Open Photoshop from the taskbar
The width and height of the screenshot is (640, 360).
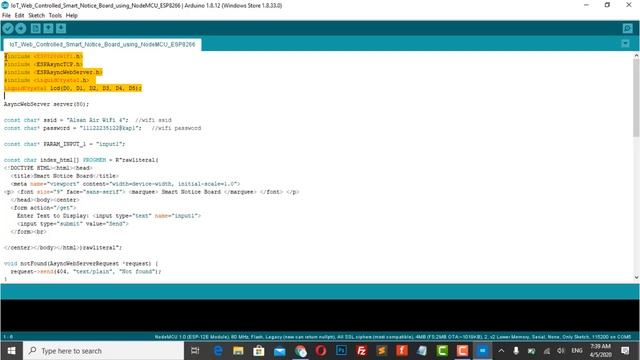click(341, 351)
